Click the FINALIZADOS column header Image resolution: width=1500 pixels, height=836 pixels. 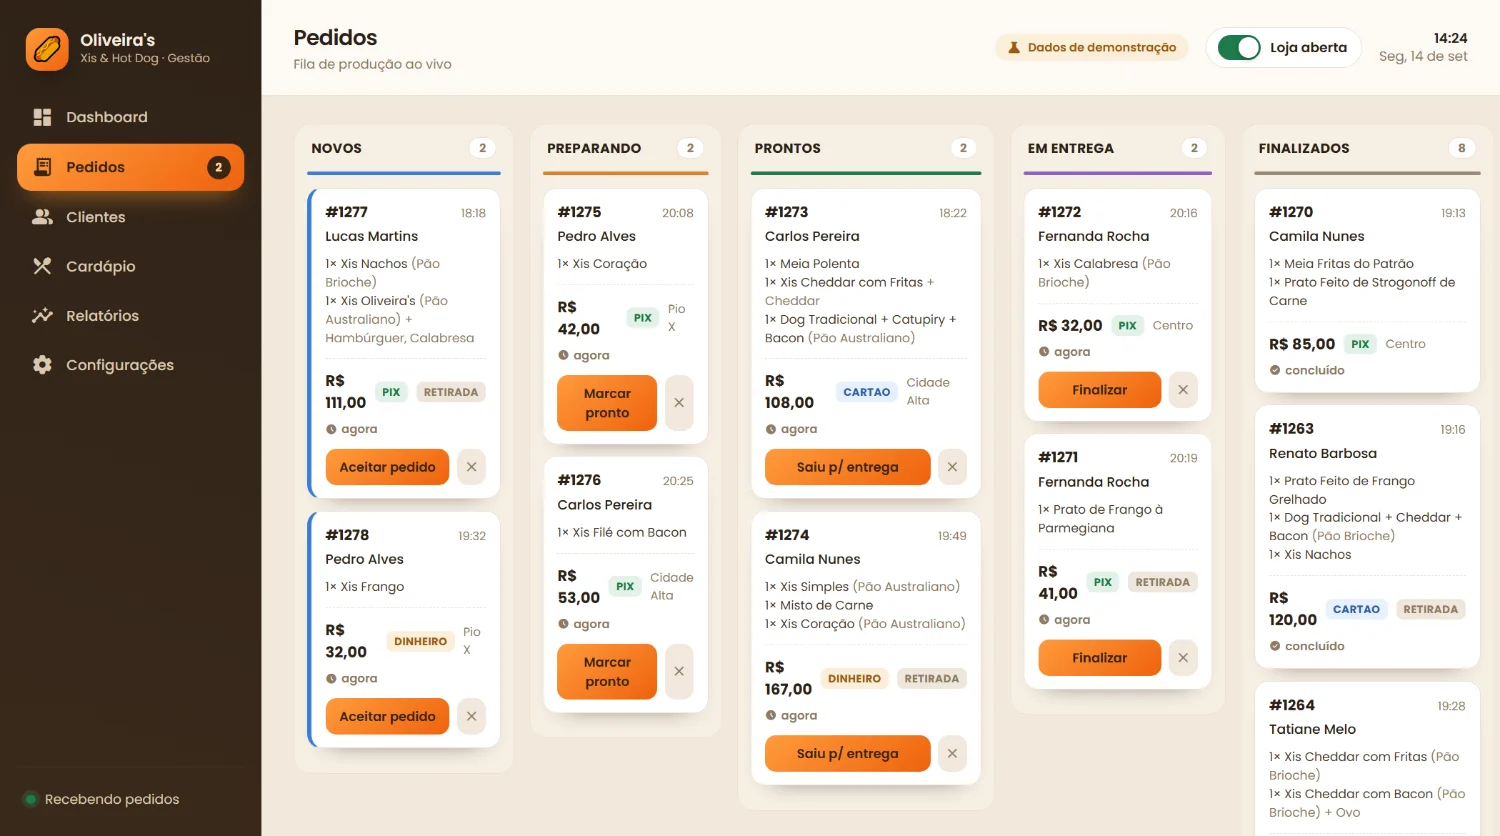click(x=1304, y=148)
